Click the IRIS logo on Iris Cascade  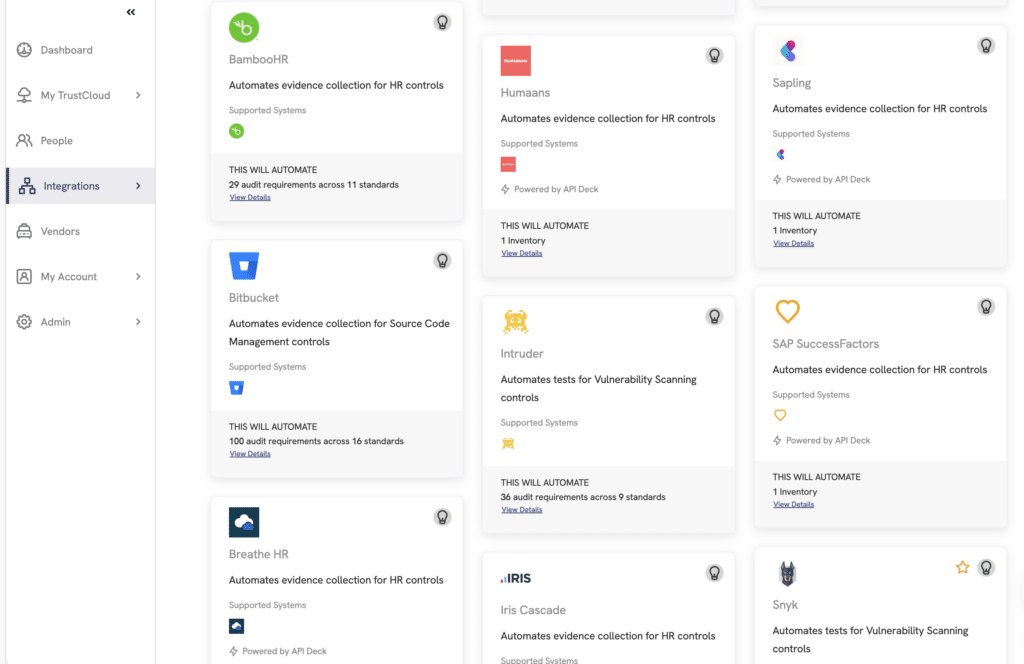click(x=516, y=578)
